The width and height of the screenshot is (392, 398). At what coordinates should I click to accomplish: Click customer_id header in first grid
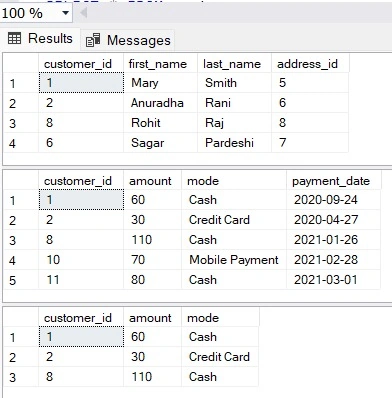pyautogui.click(x=81, y=63)
